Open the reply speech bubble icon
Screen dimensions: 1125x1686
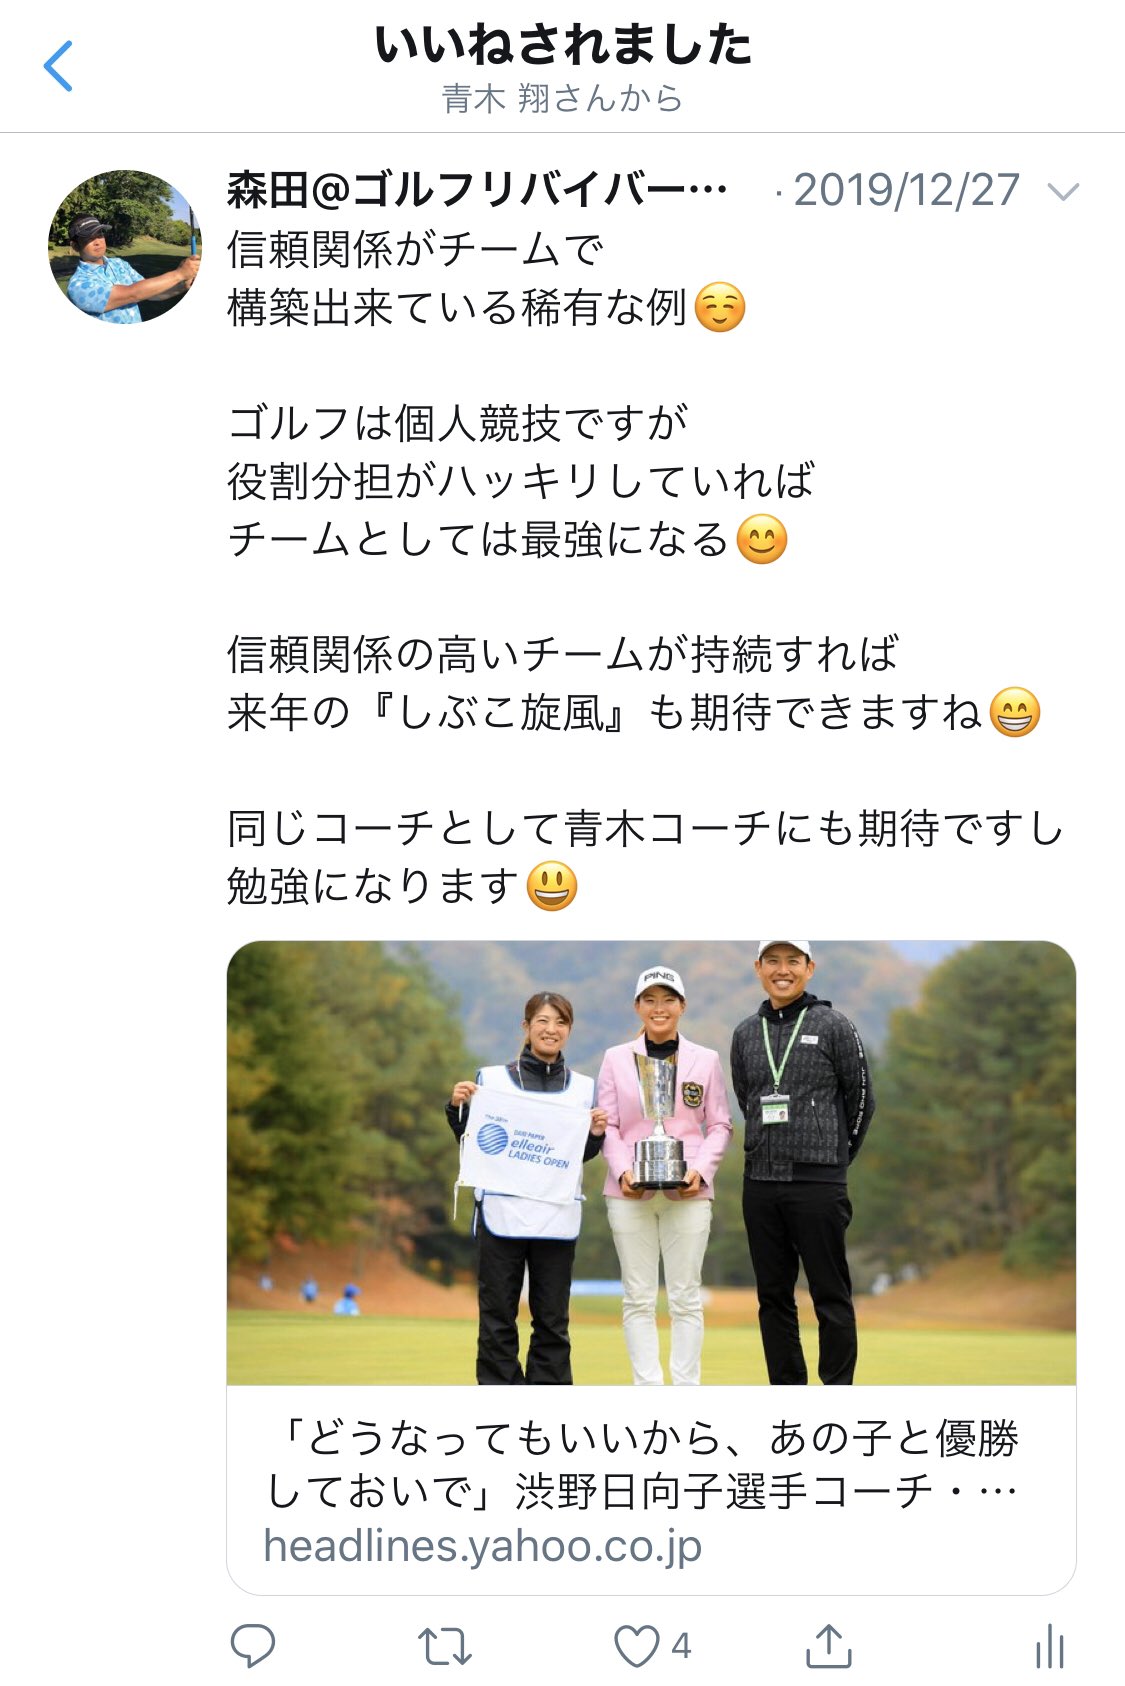(x=252, y=1645)
